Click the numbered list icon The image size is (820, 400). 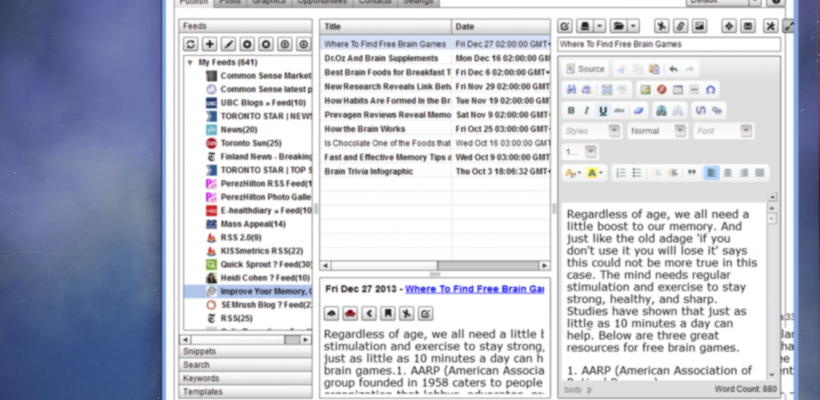621,173
